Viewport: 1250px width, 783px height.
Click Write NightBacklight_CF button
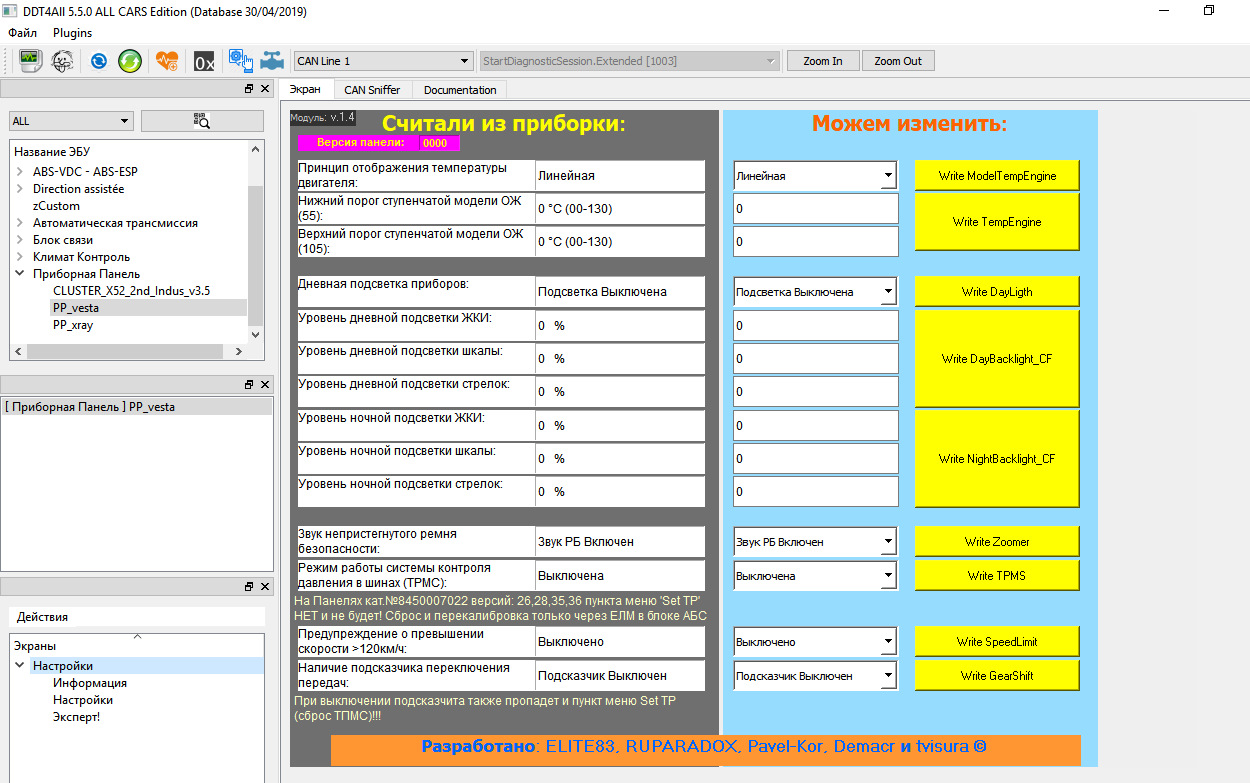(x=997, y=459)
